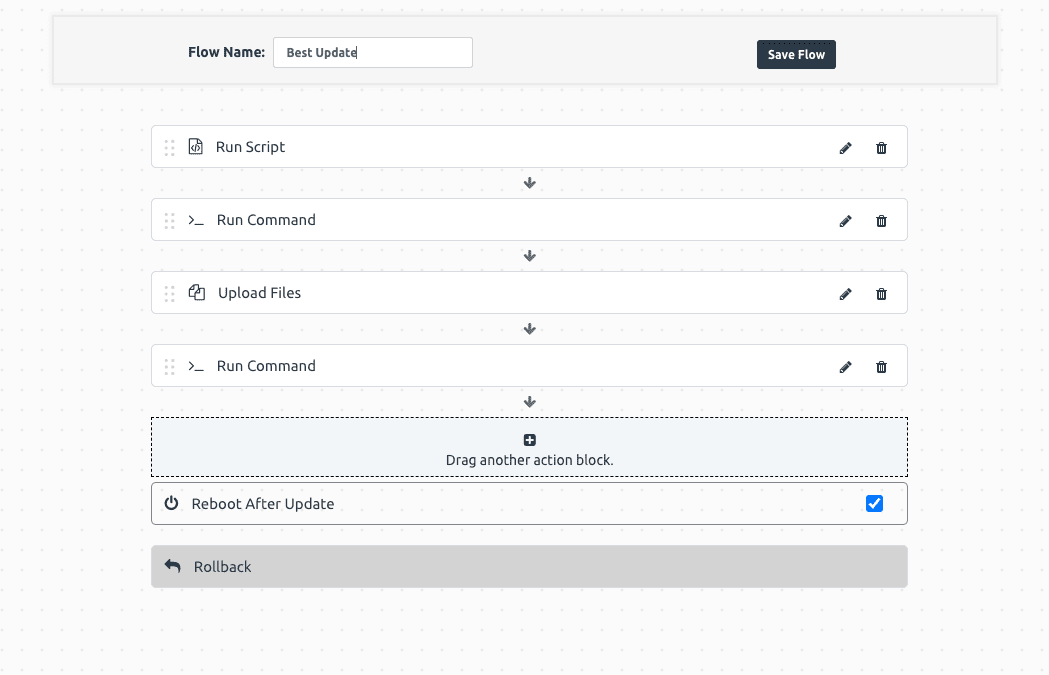Click the "Flow Name:" label
Screen dimensions: 1049x675
(x=226, y=52)
